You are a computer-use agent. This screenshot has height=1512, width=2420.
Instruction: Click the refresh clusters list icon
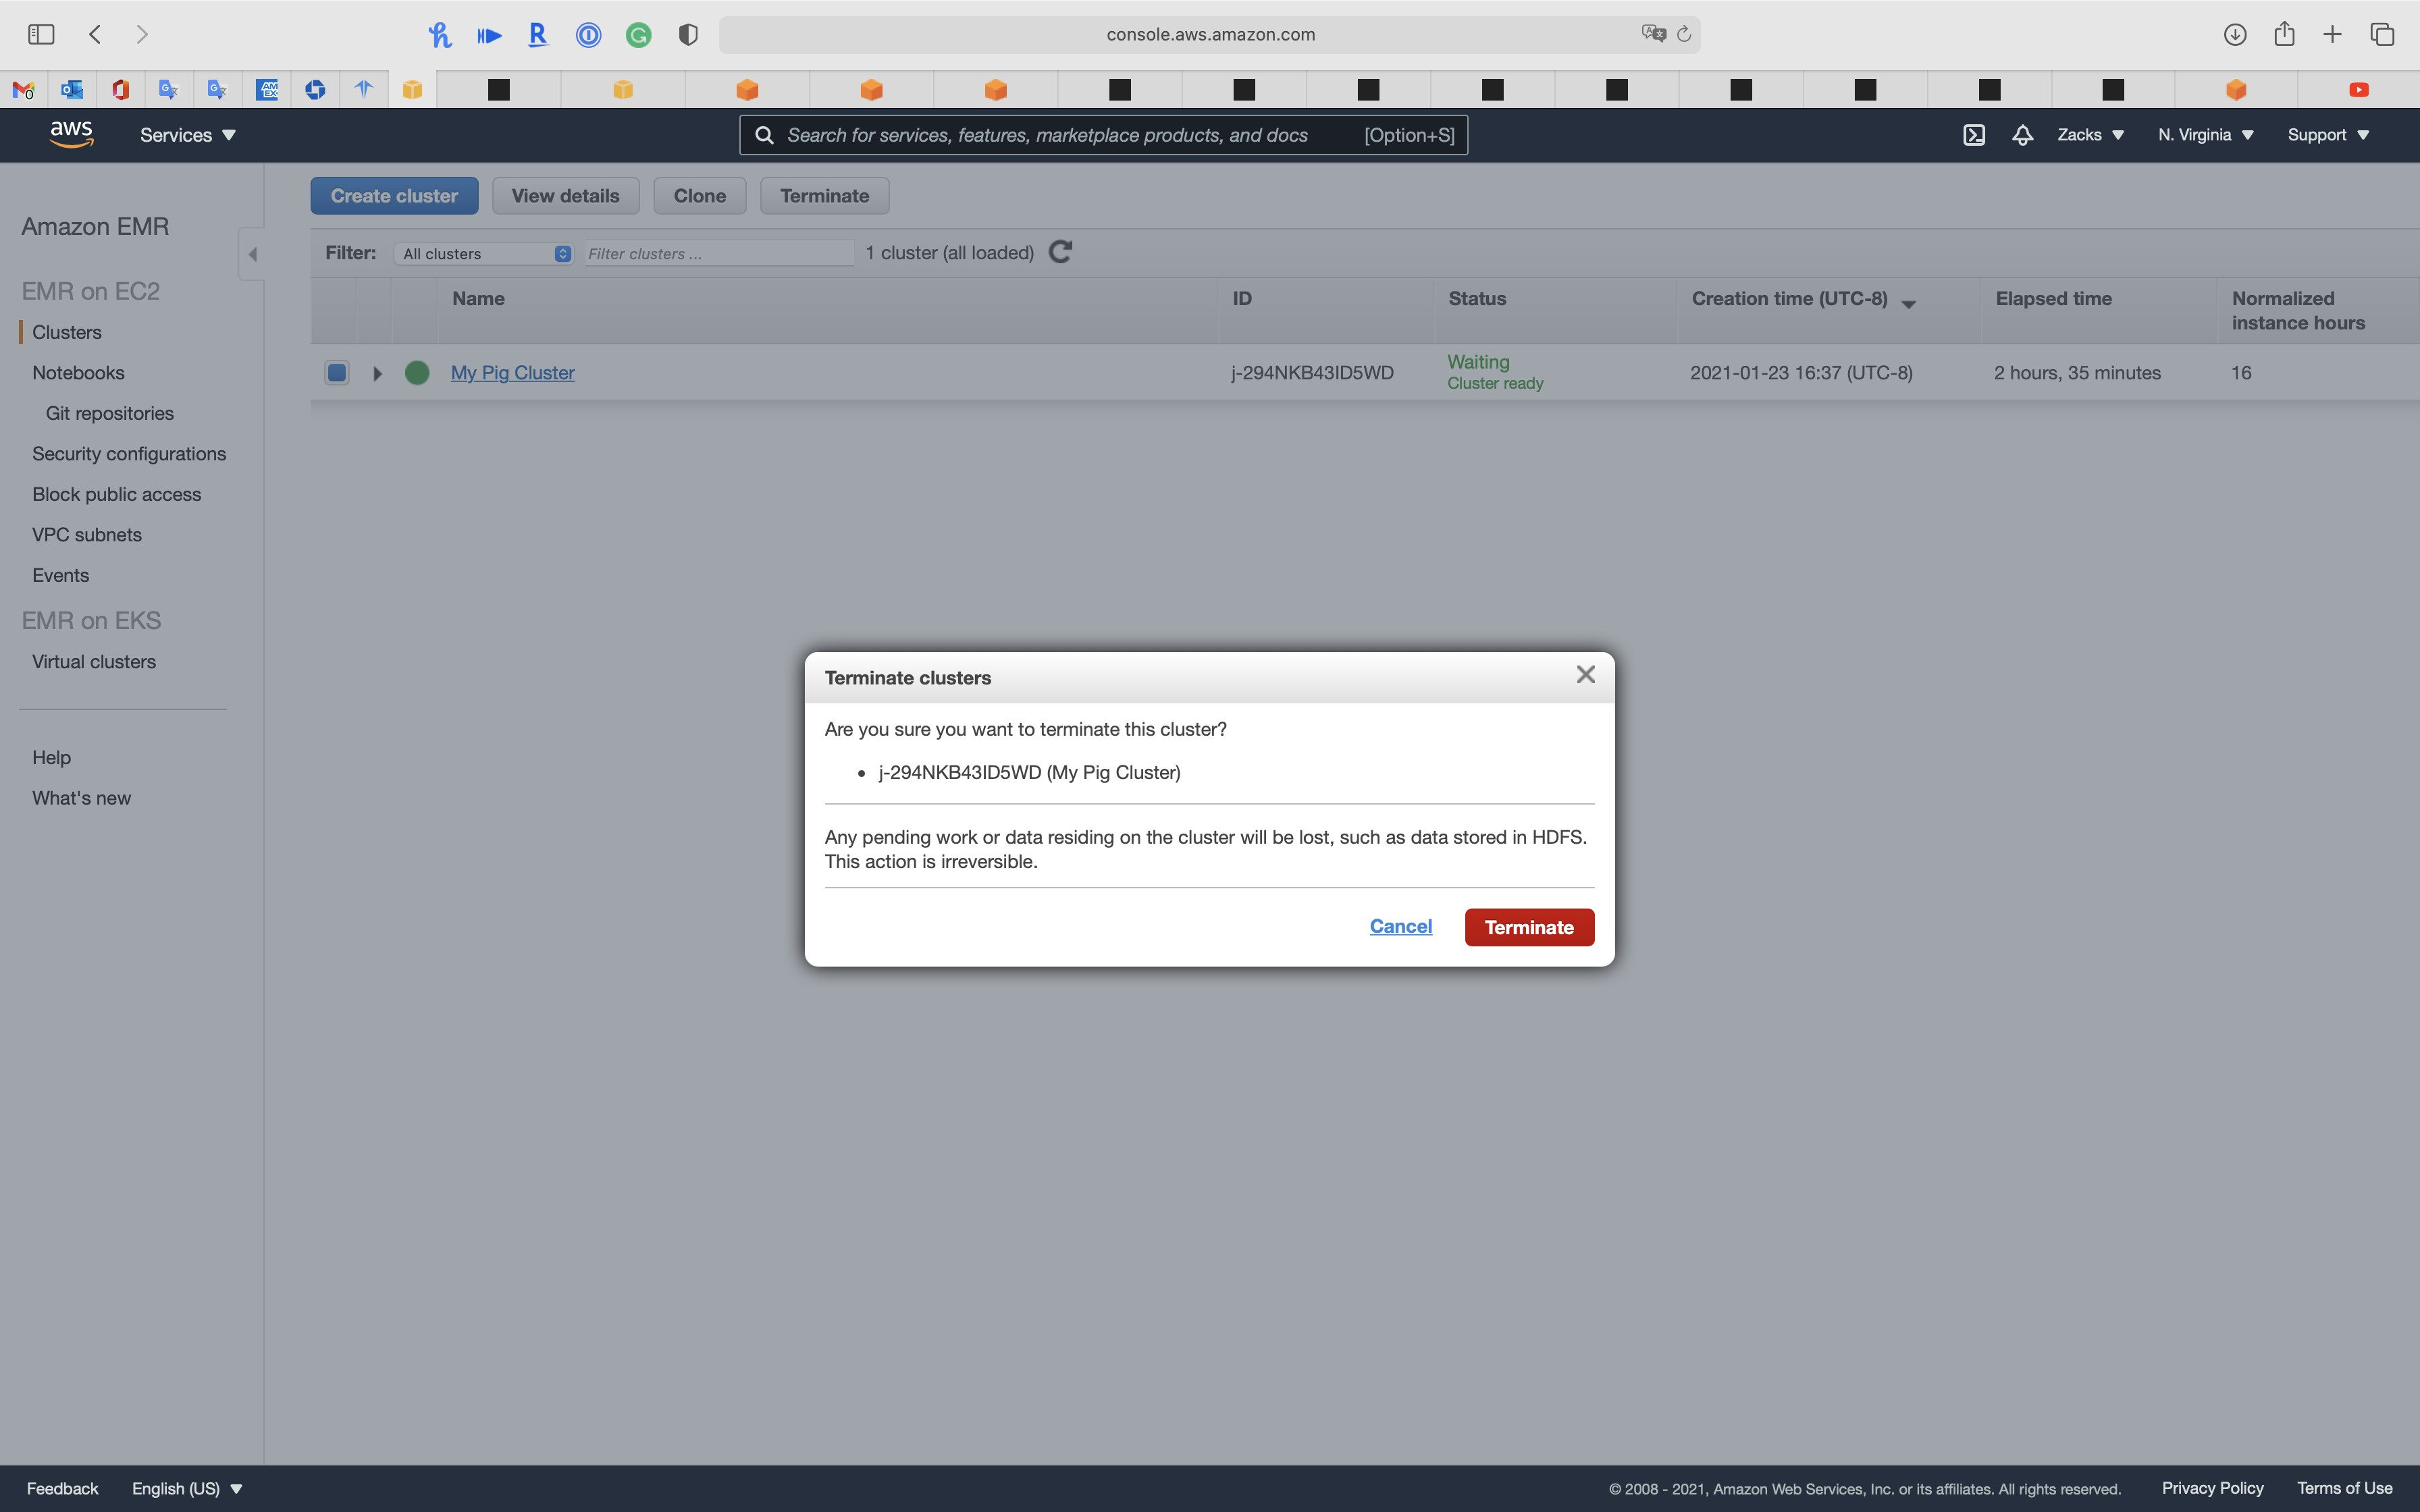(x=1061, y=252)
